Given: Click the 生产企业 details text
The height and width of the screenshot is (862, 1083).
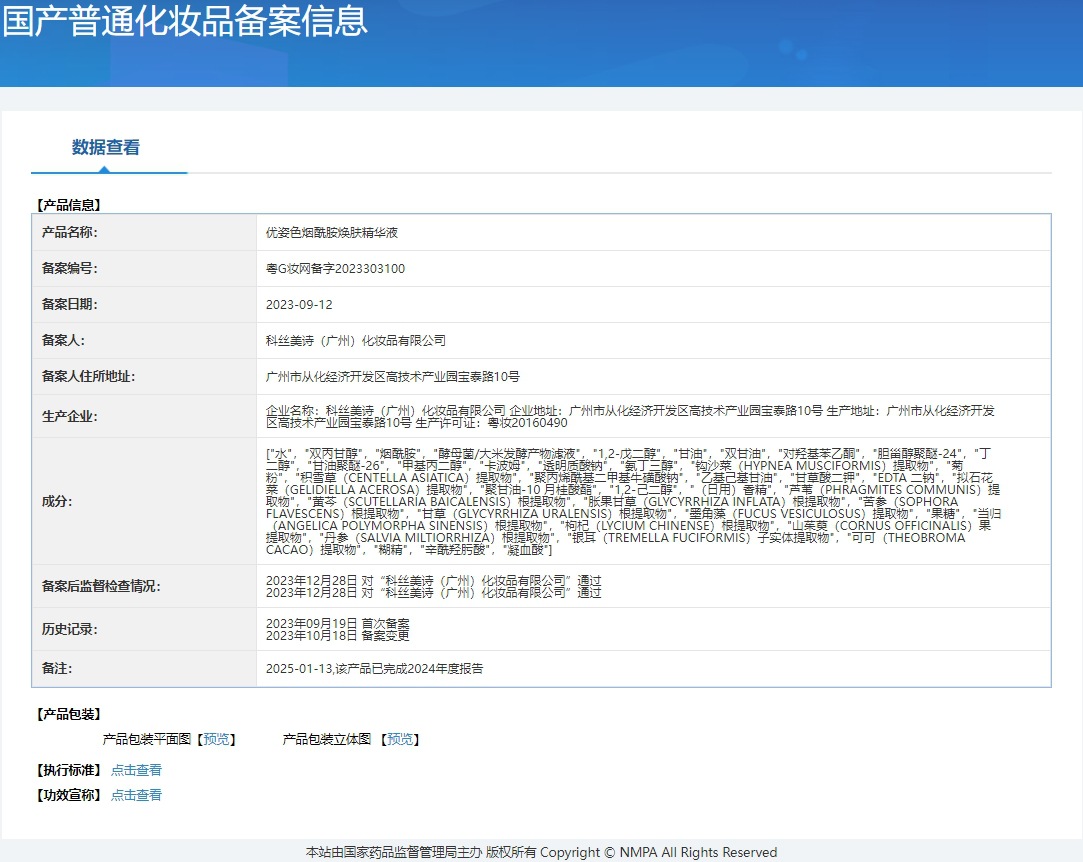Looking at the screenshot, I should tap(630, 416).
